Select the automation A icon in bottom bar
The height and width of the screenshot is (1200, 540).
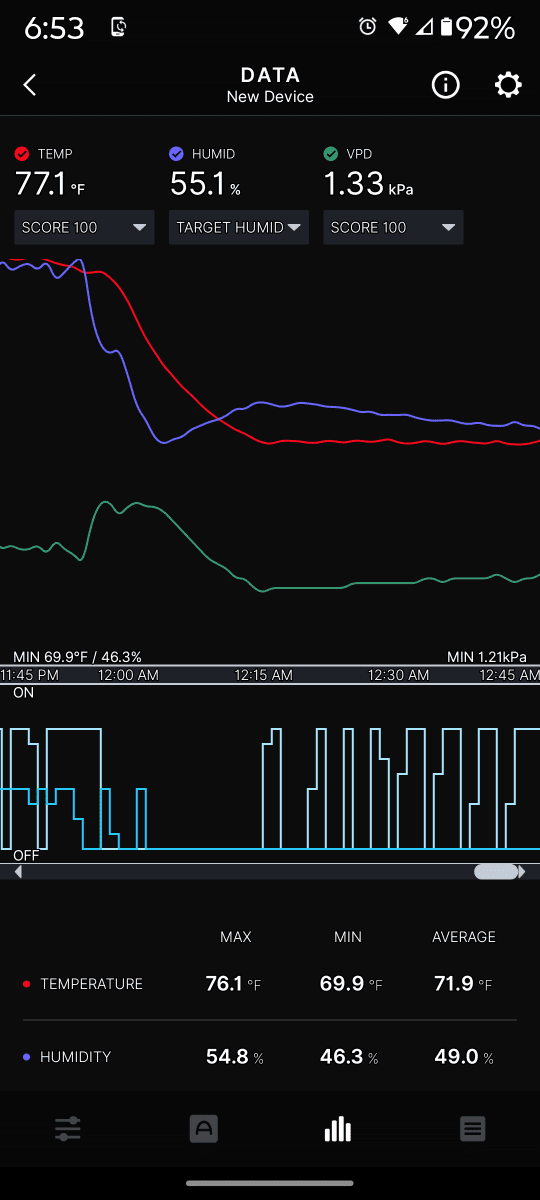click(203, 1129)
